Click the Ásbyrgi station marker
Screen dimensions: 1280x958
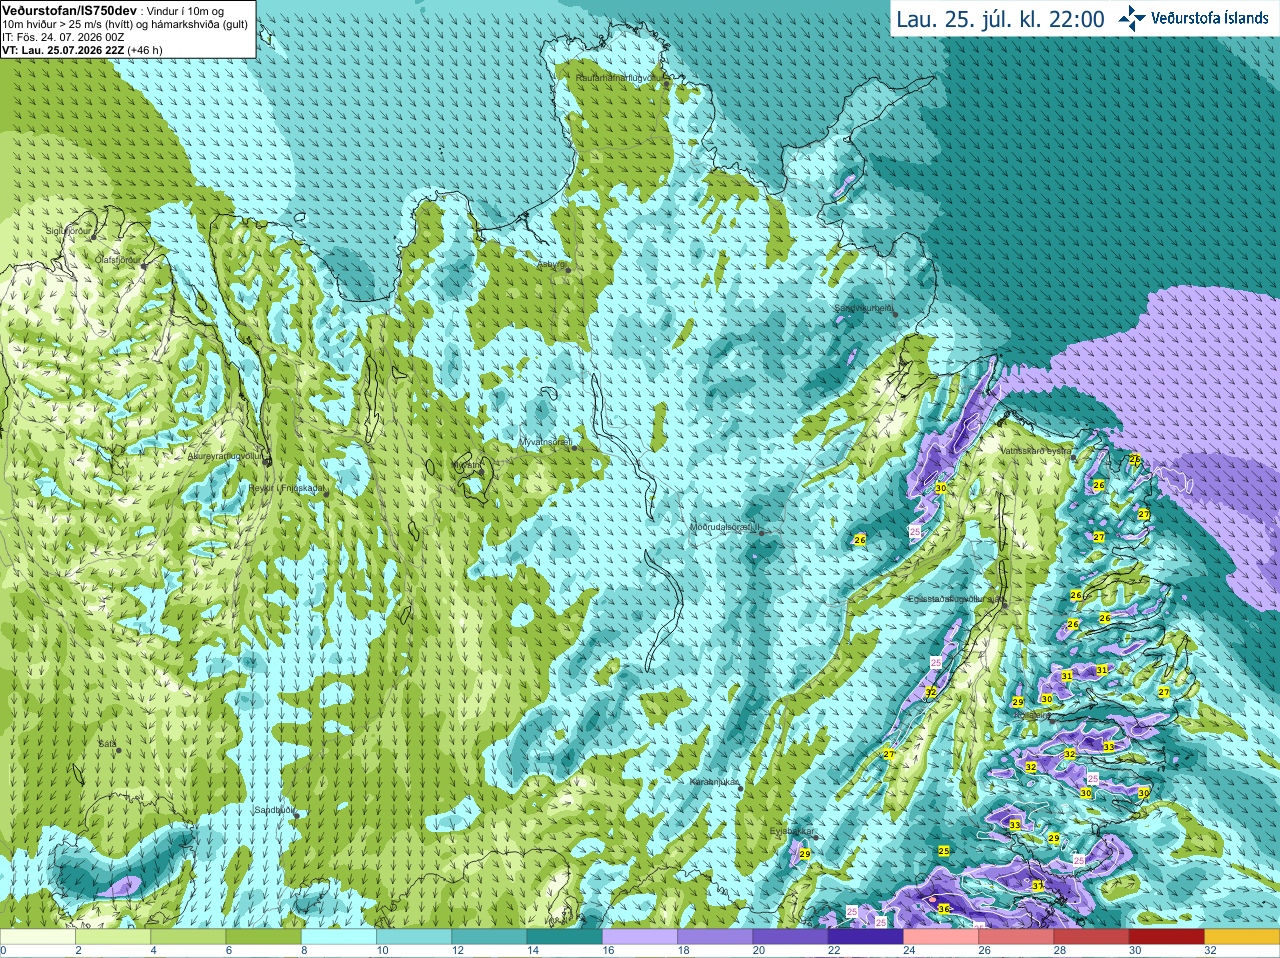pyautogui.click(x=568, y=270)
